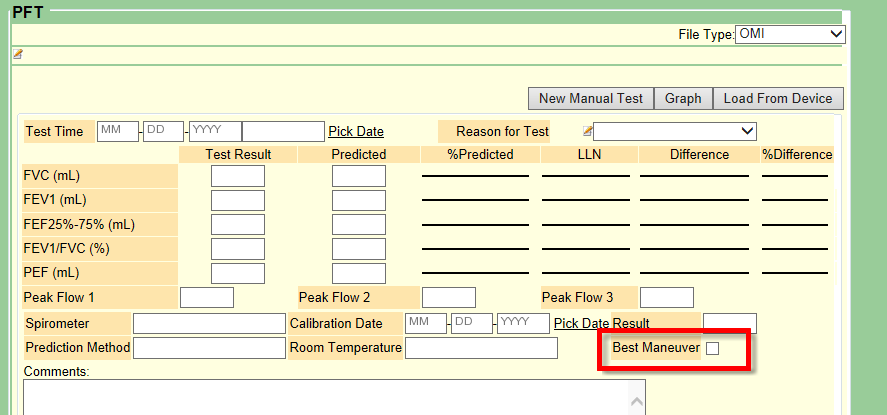The width and height of the screenshot is (887, 415).
Task: Click the Room Temperature input box
Action: tap(481, 348)
